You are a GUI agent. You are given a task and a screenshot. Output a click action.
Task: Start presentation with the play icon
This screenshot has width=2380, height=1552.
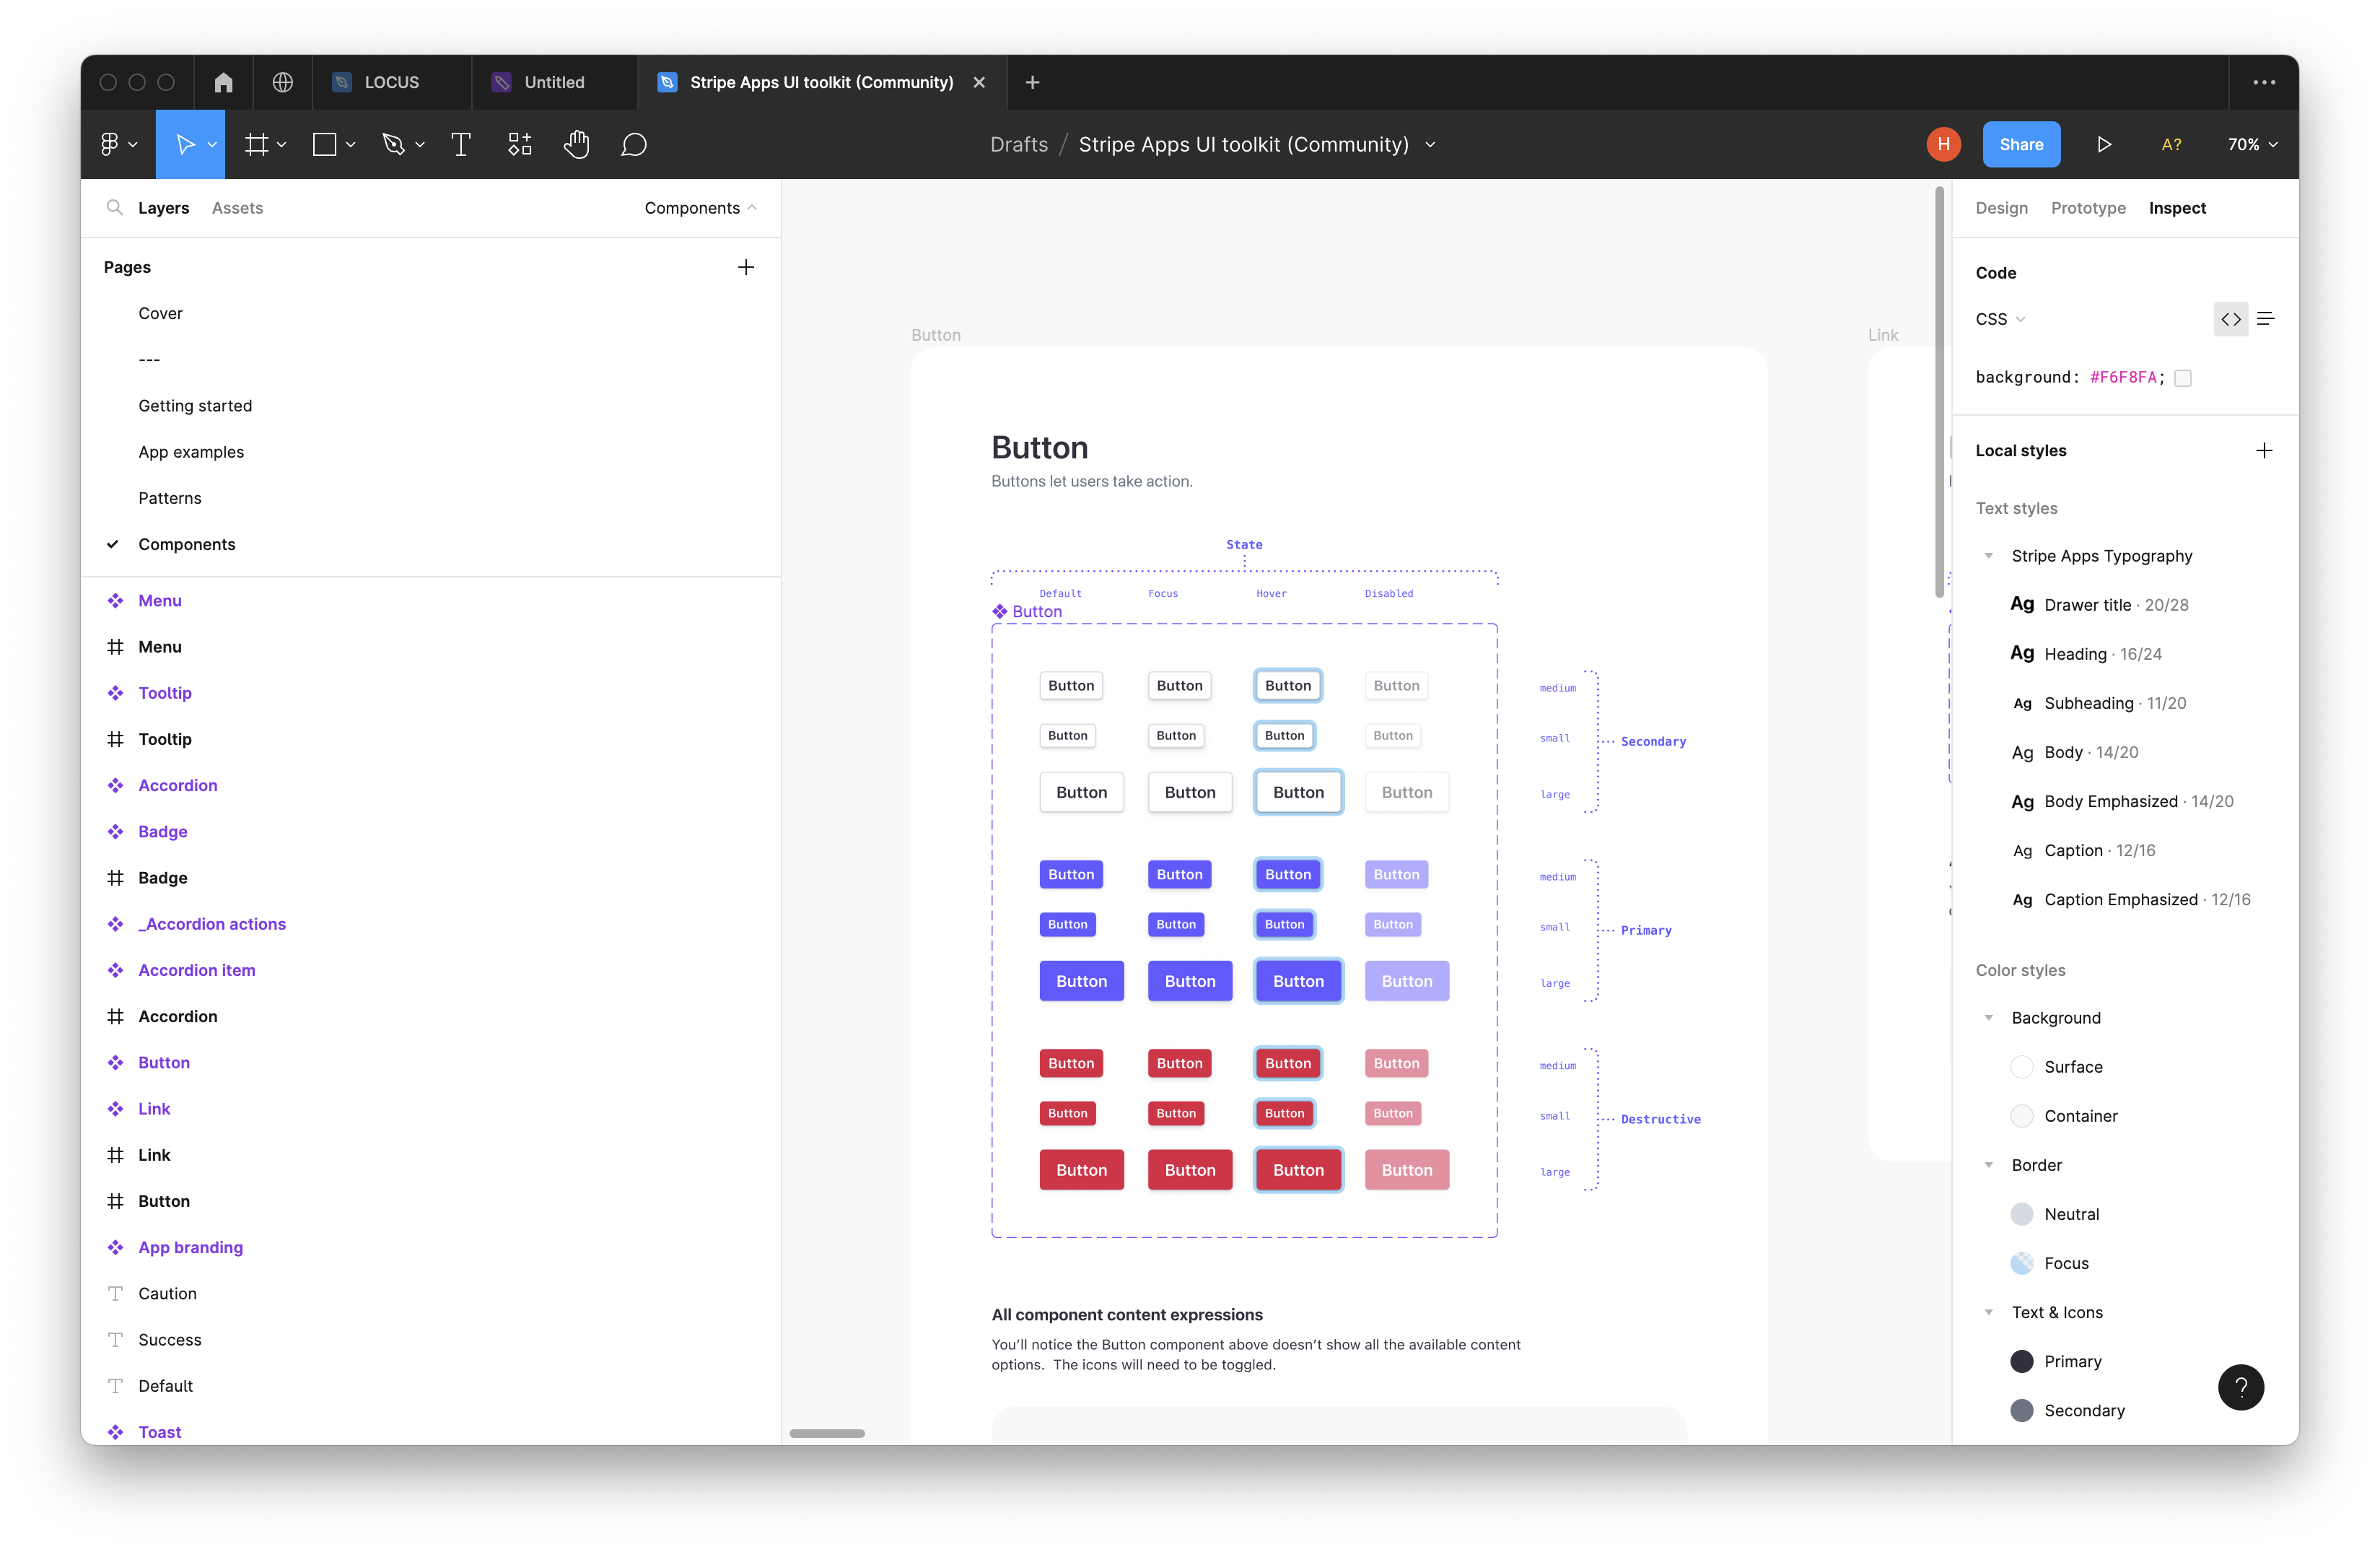point(2104,145)
